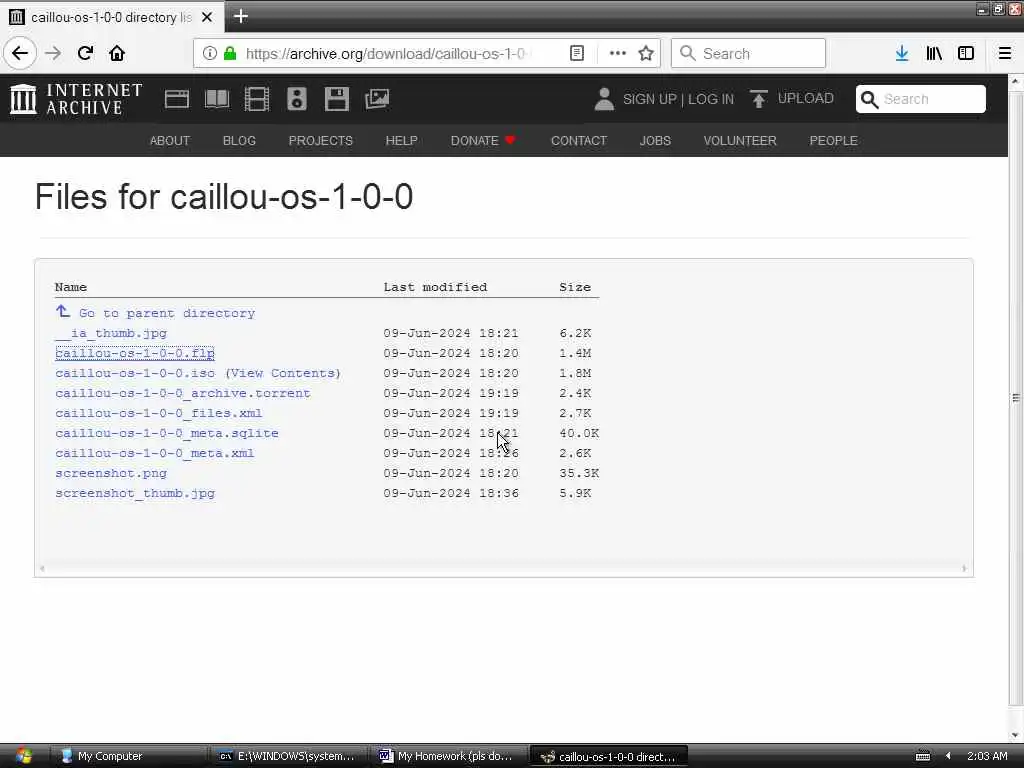Open screenshot_thumb.jpg file link
1024x768 pixels.
[x=135, y=493]
